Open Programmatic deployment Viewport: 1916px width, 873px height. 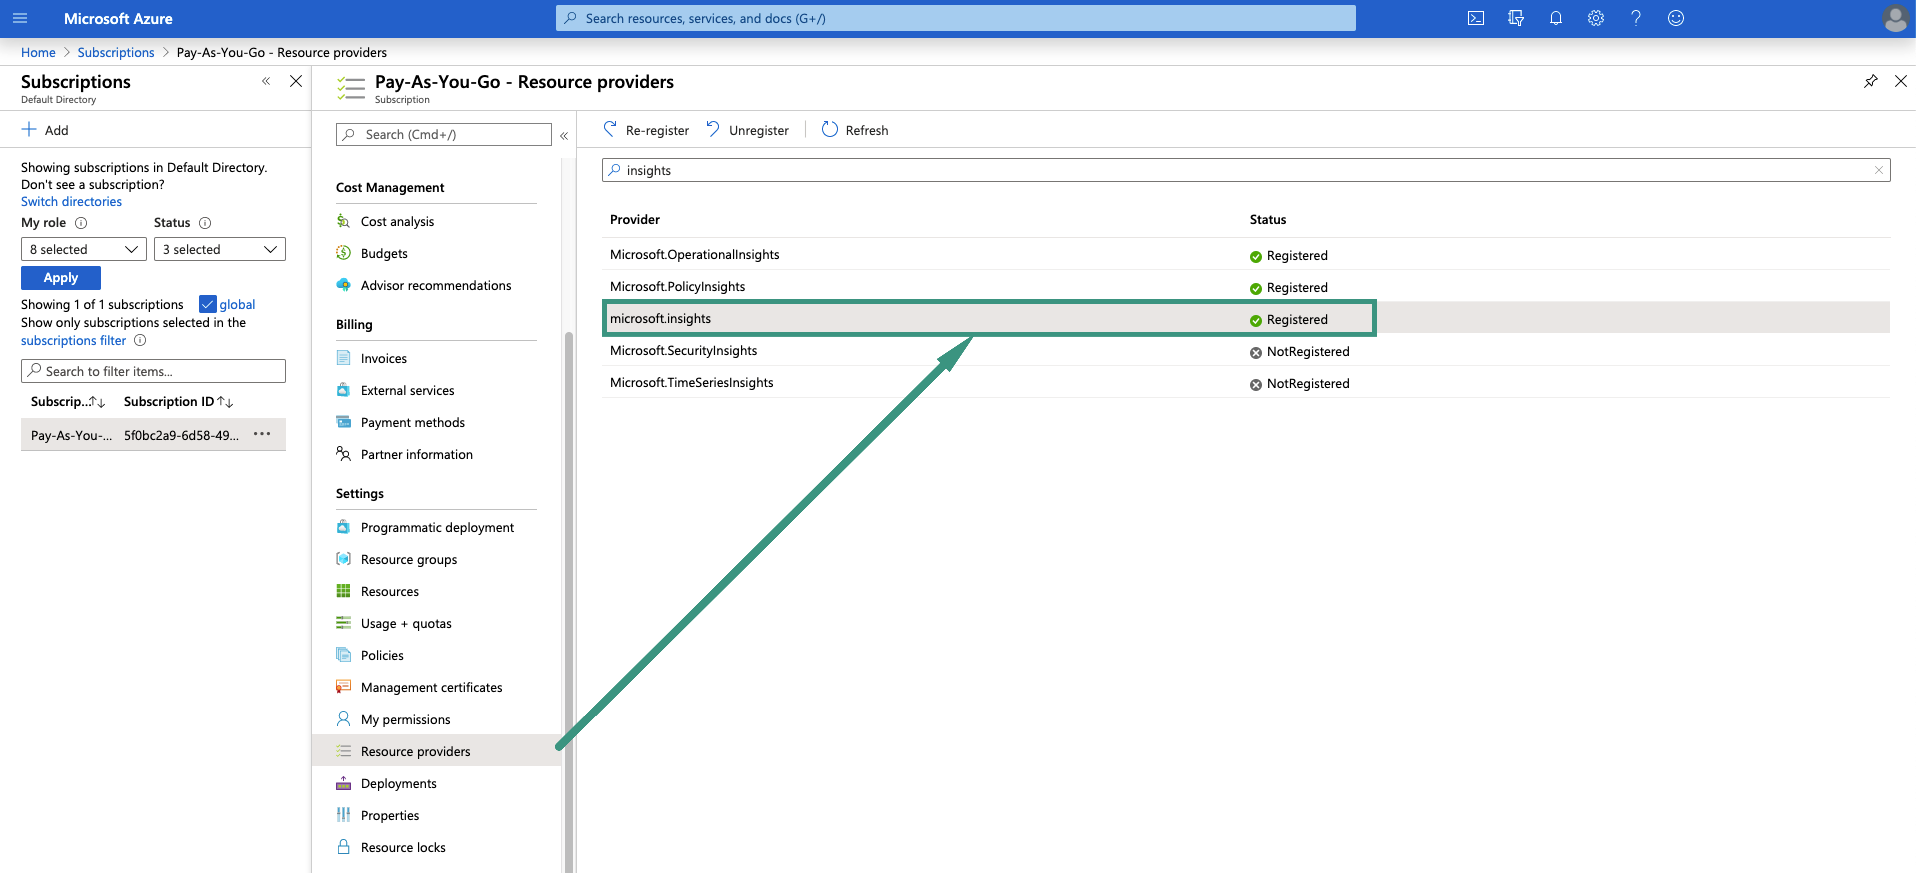pos(436,528)
